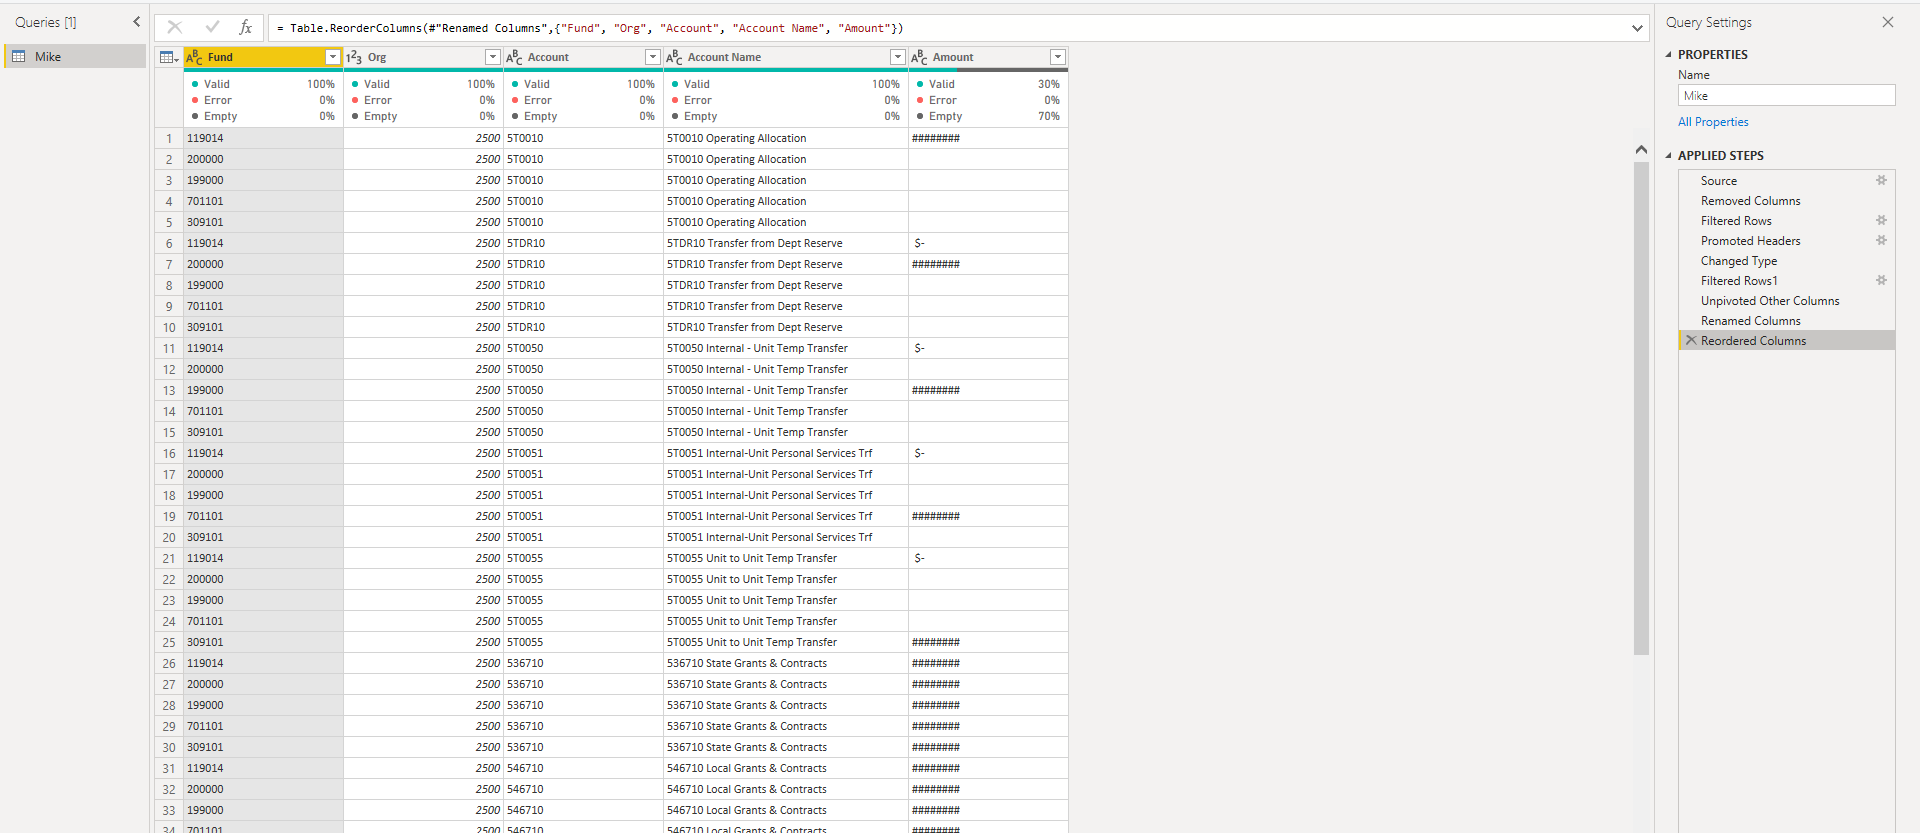Image resolution: width=1920 pixels, height=833 pixels.
Task: Open settings gear for Filtered Rows step
Action: tap(1881, 220)
